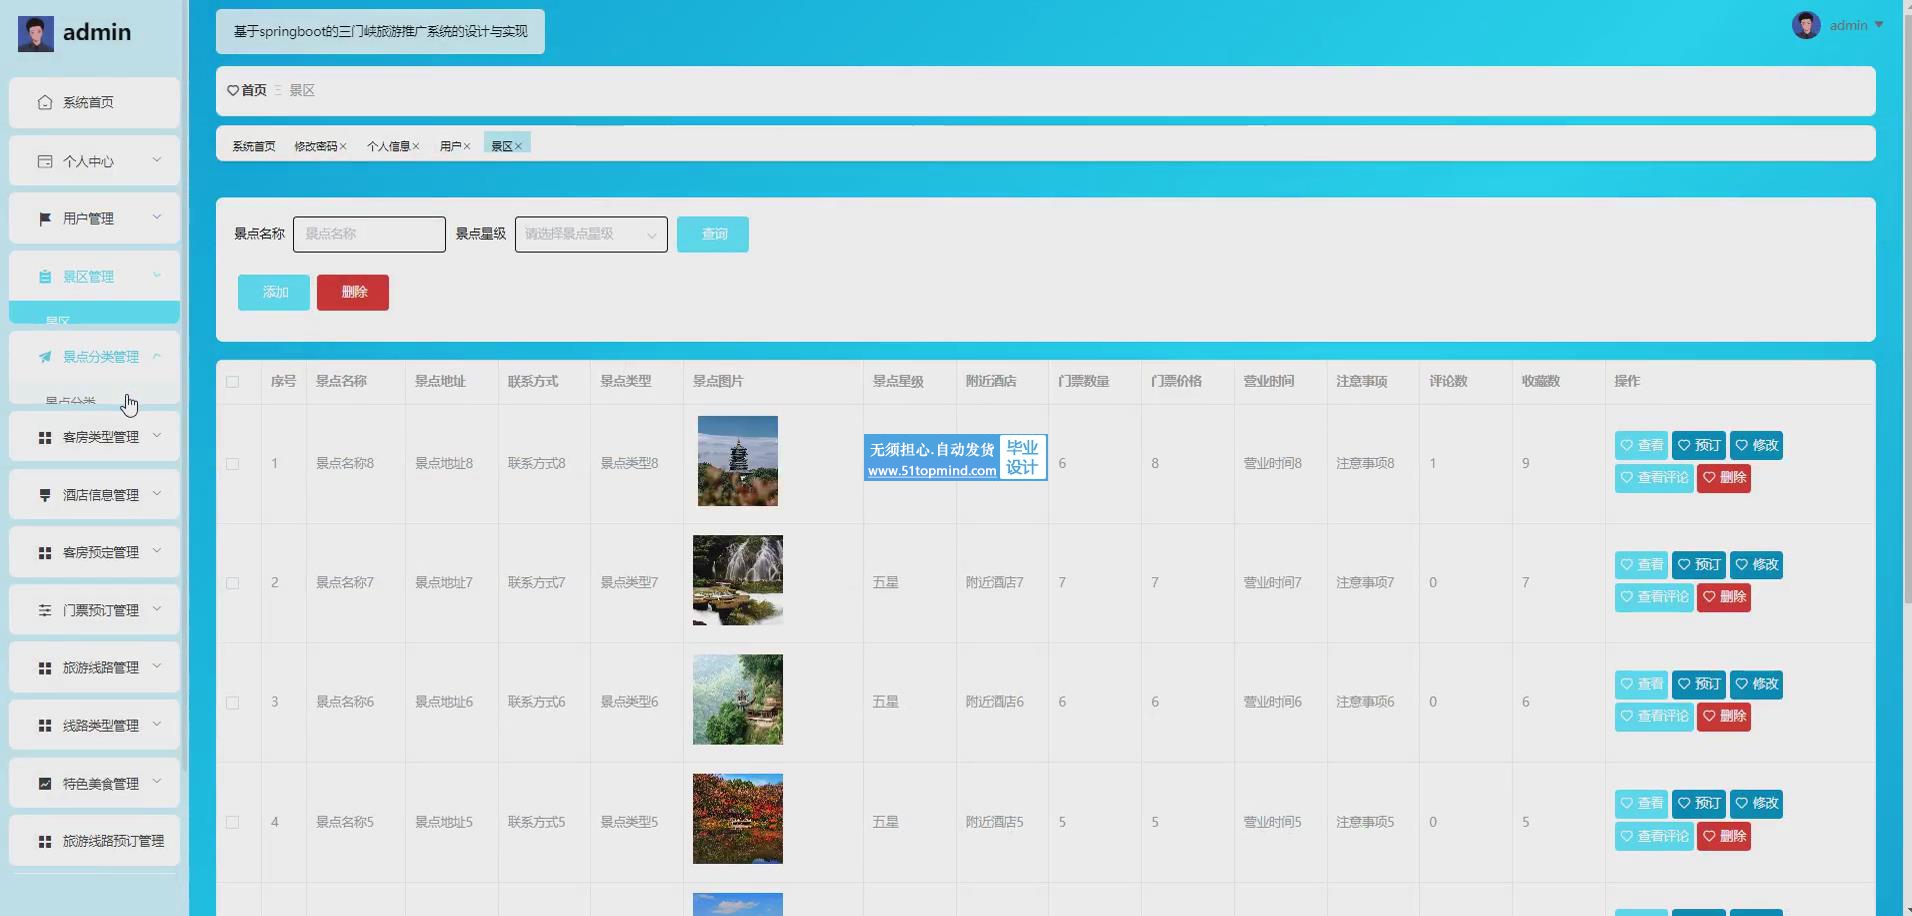Switch to the 系统首页 tab

254,146
